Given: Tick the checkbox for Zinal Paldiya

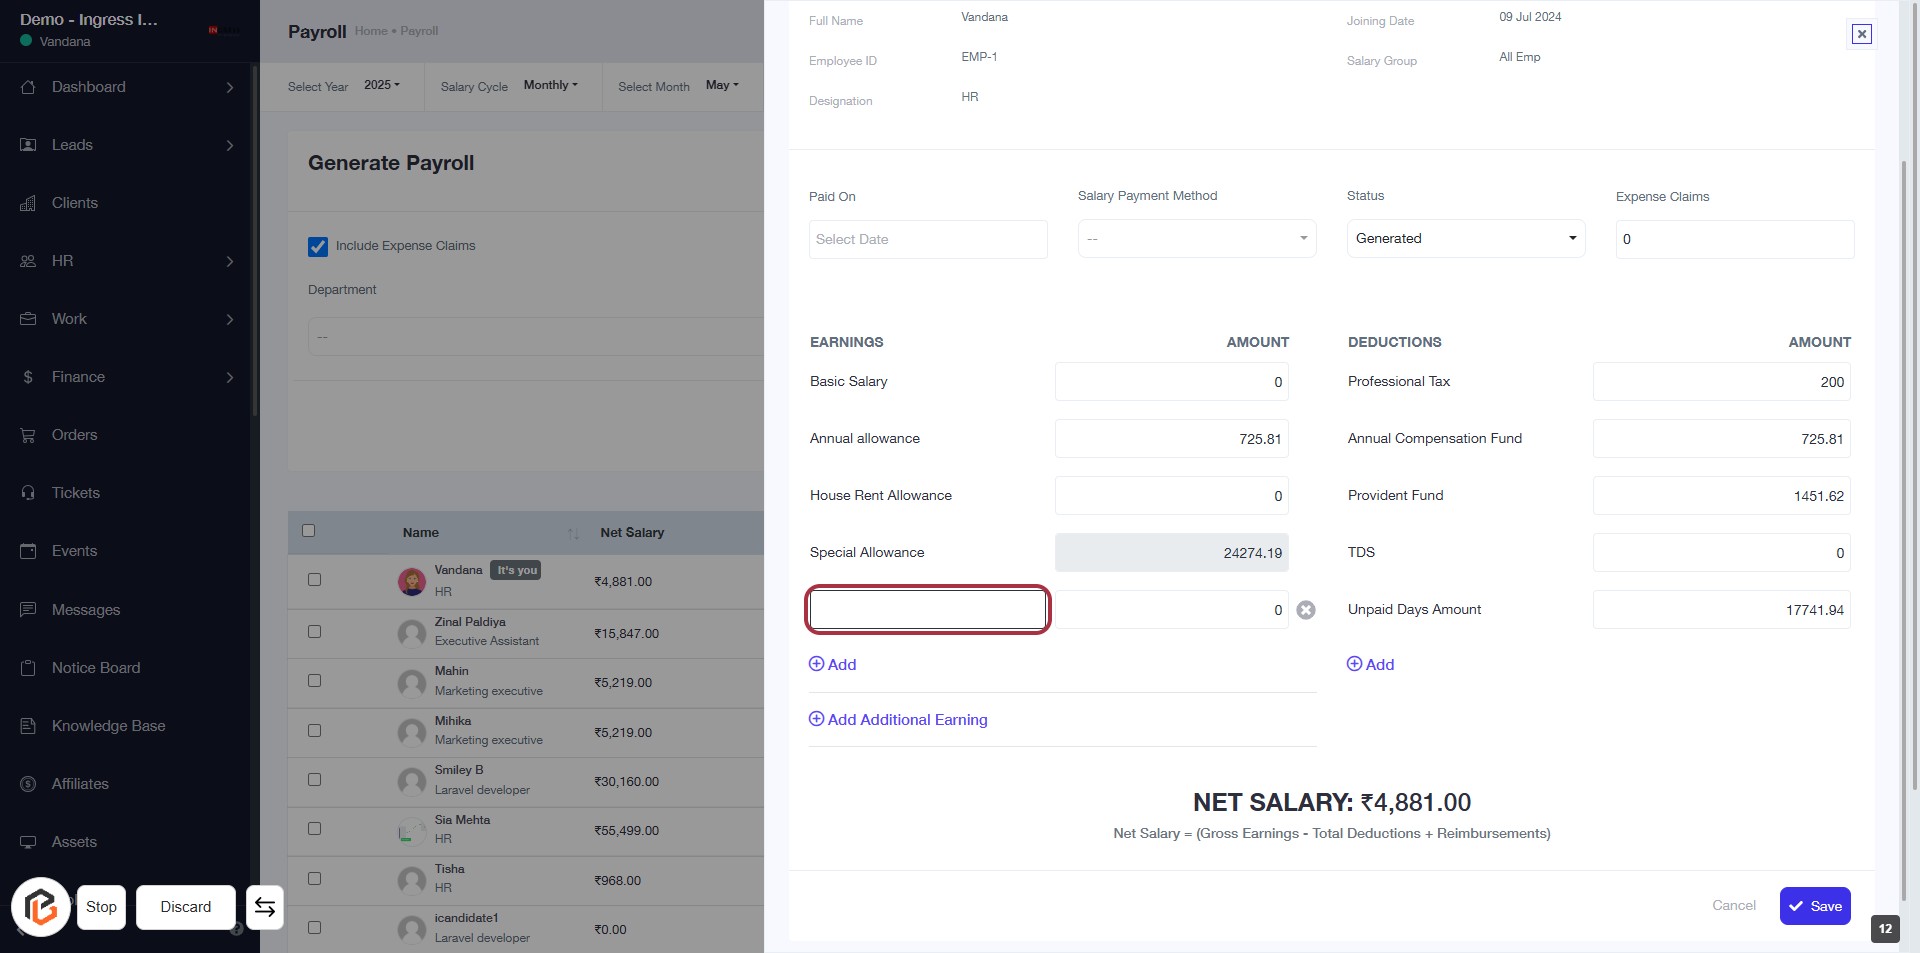Looking at the screenshot, I should click(x=314, y=632).
